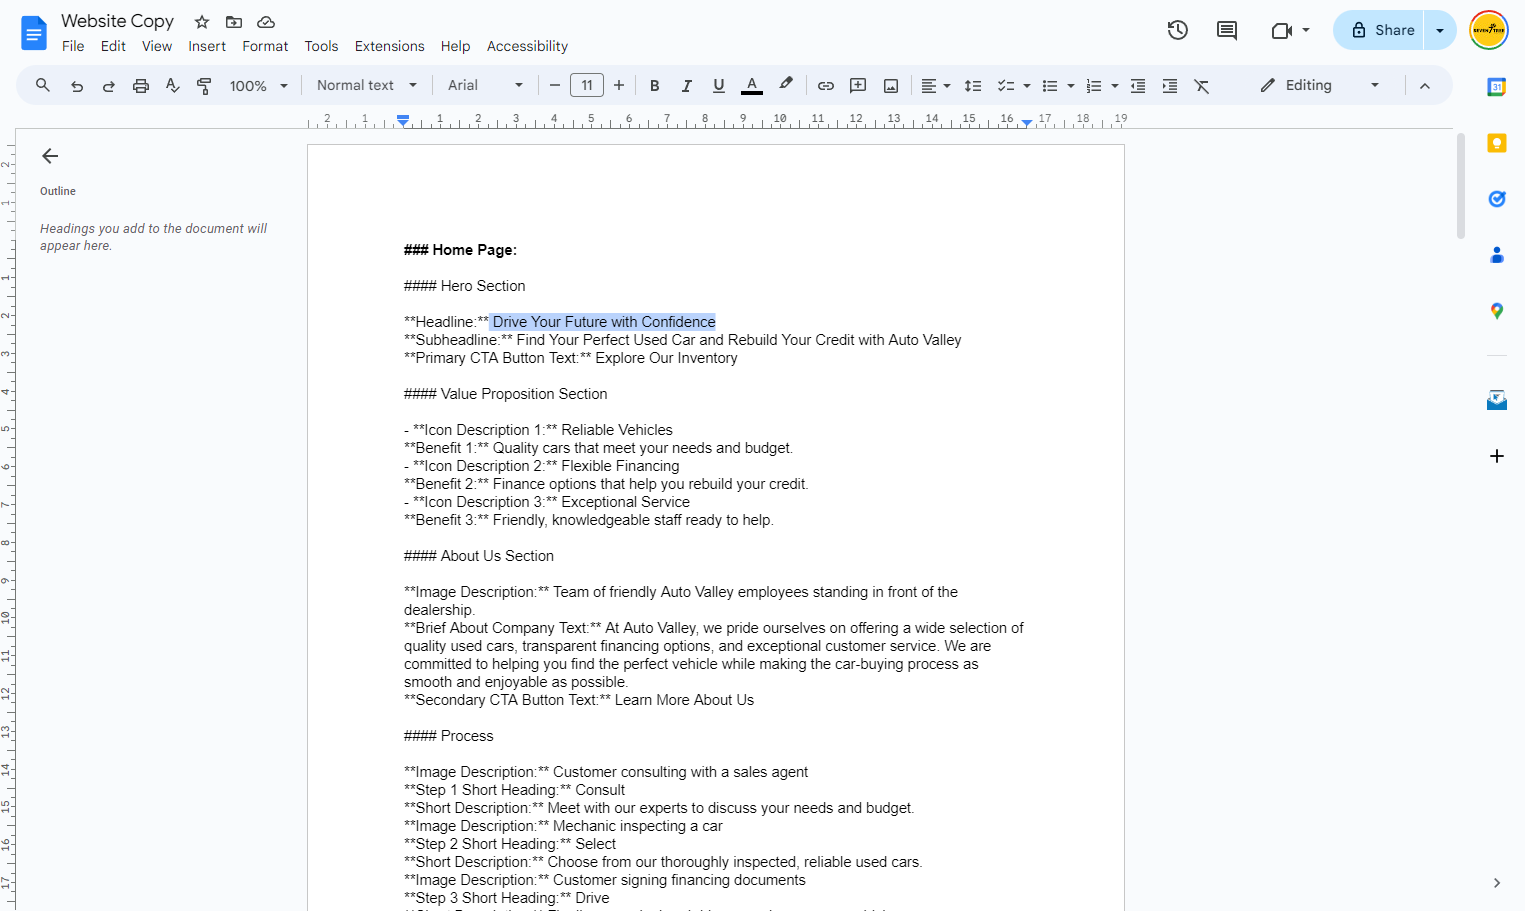Decrease the font size
Image resolution: width=1525 pixels, height=911 pixels.
click(x=555, y=86)
